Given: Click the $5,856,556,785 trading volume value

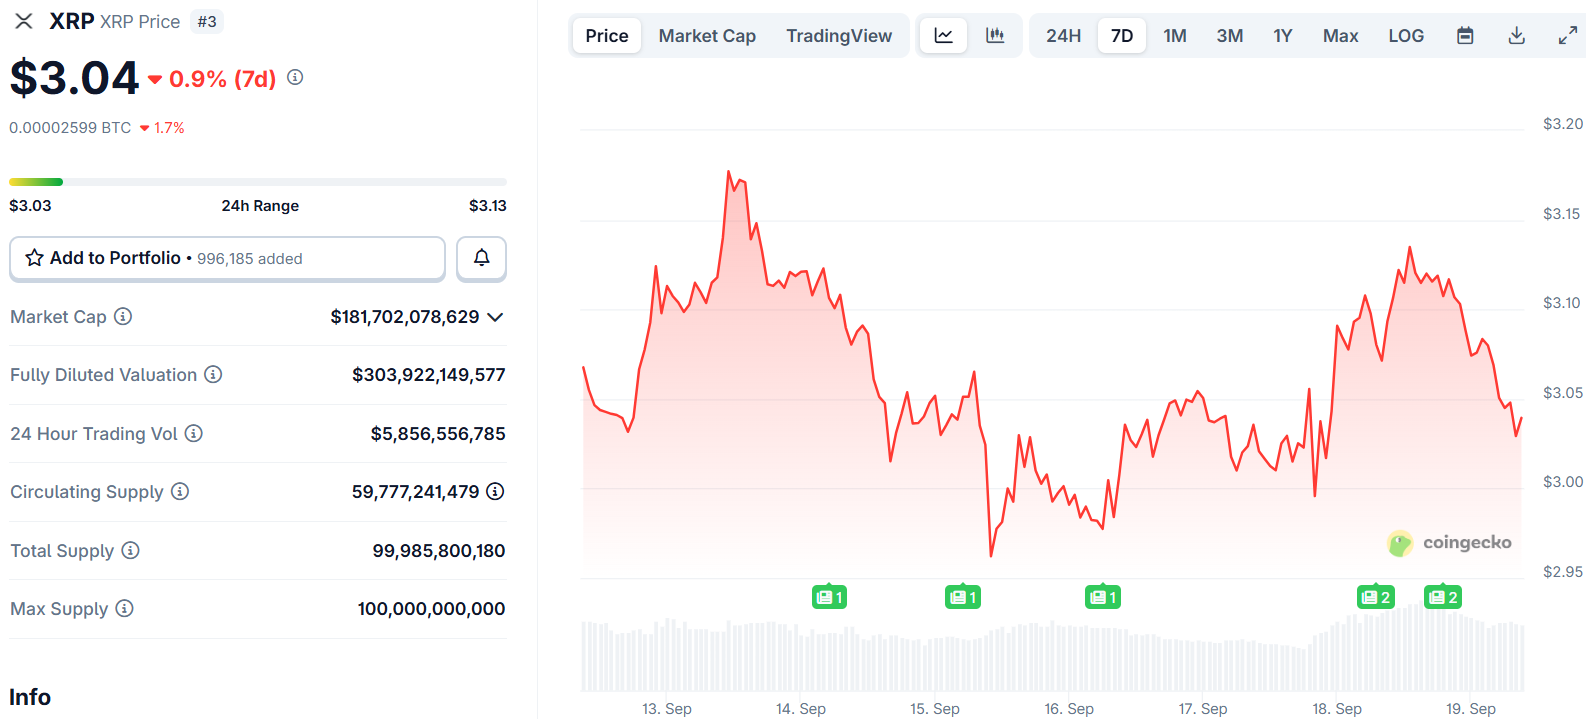Looking at the screenshot, I should coord(438,434).
